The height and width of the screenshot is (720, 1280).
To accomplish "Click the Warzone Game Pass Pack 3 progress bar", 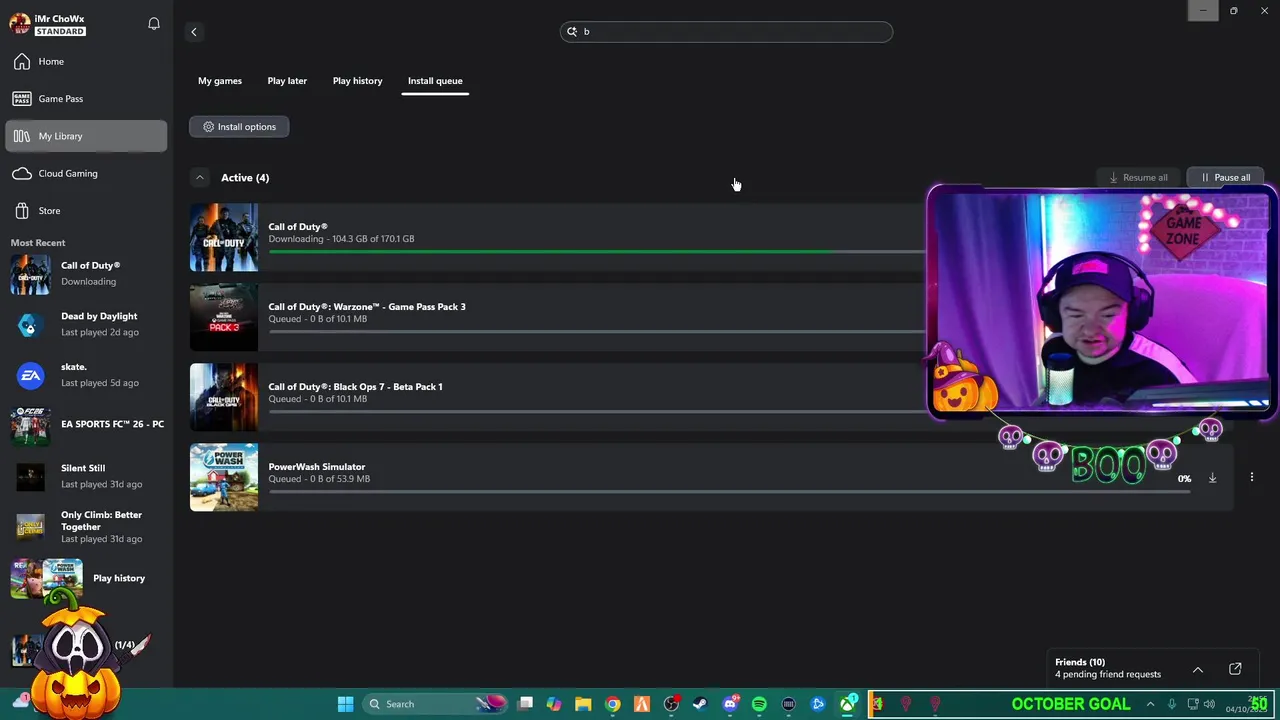I will (x=597, y=331).
